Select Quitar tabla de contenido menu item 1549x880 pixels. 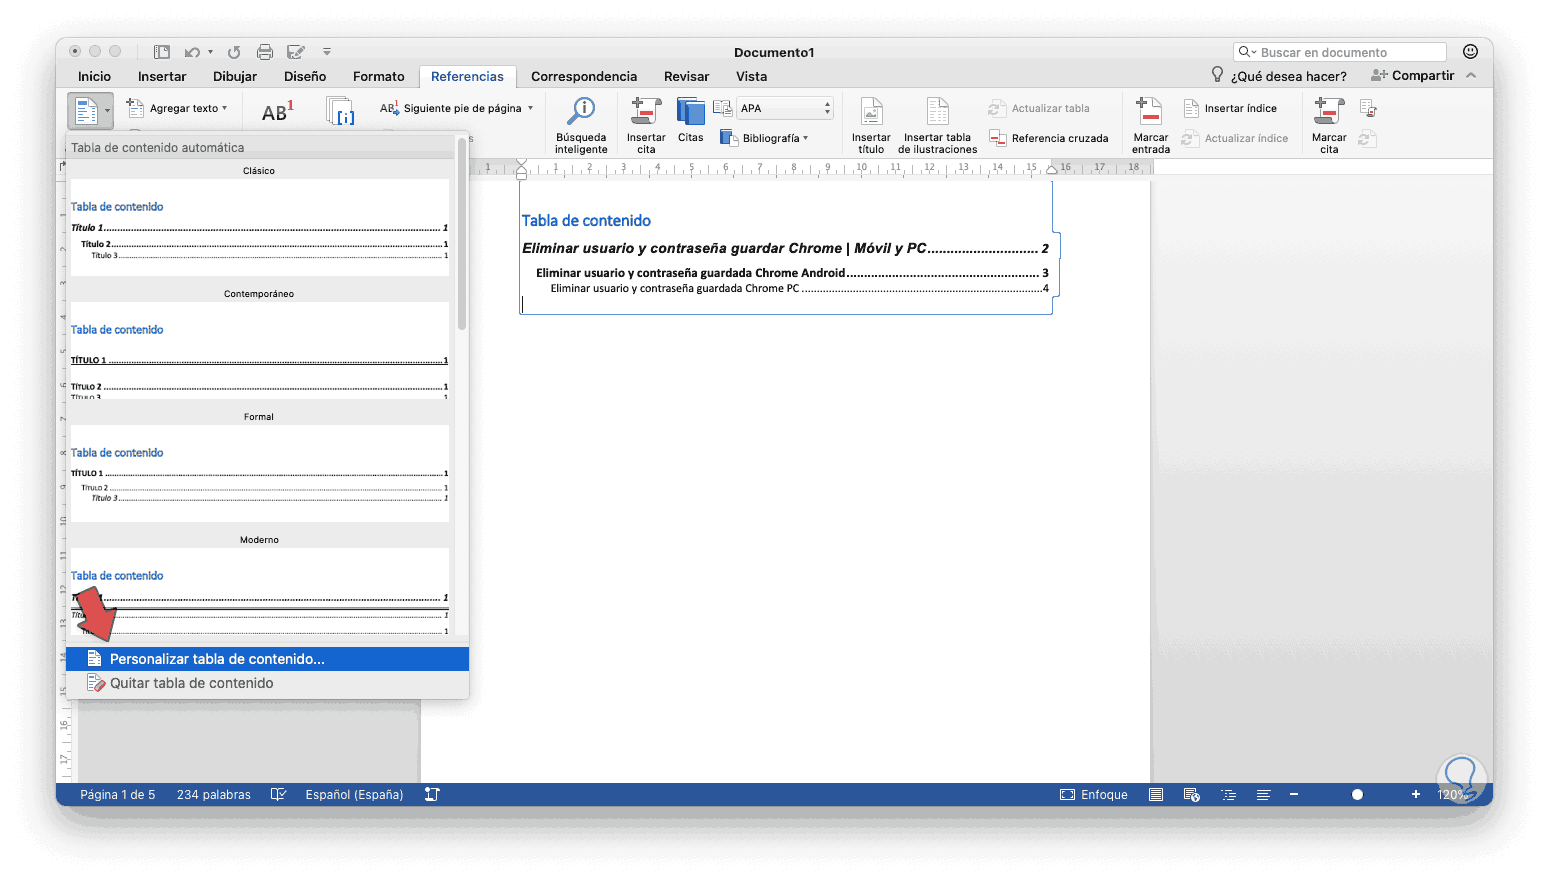267,683
